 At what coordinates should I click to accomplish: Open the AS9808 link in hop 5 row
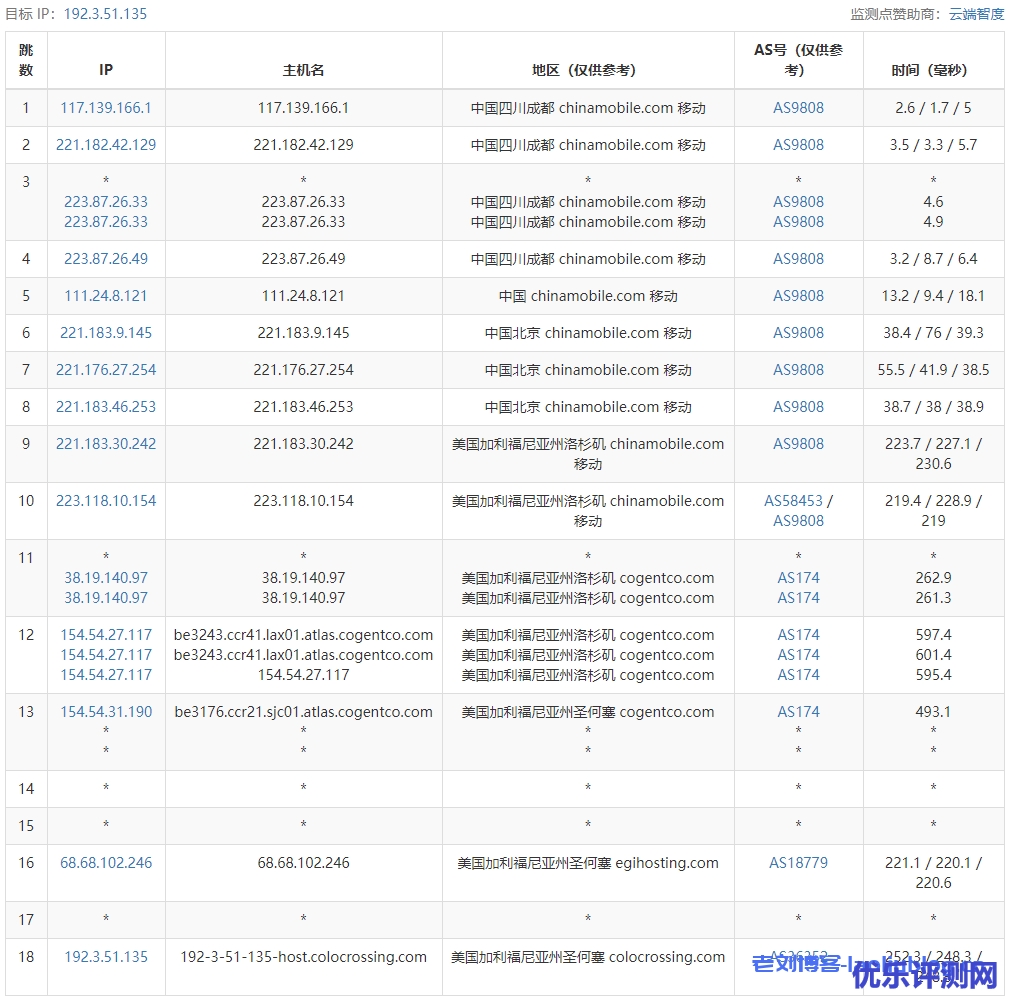[x=798, y=296]
